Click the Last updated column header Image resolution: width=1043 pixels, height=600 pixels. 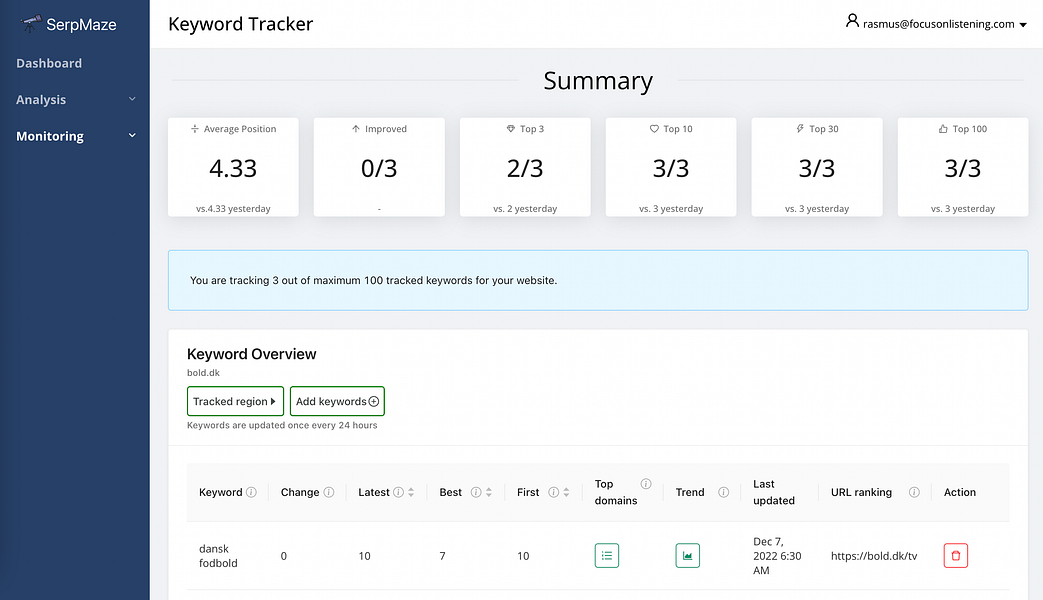[x=774, y=492]
